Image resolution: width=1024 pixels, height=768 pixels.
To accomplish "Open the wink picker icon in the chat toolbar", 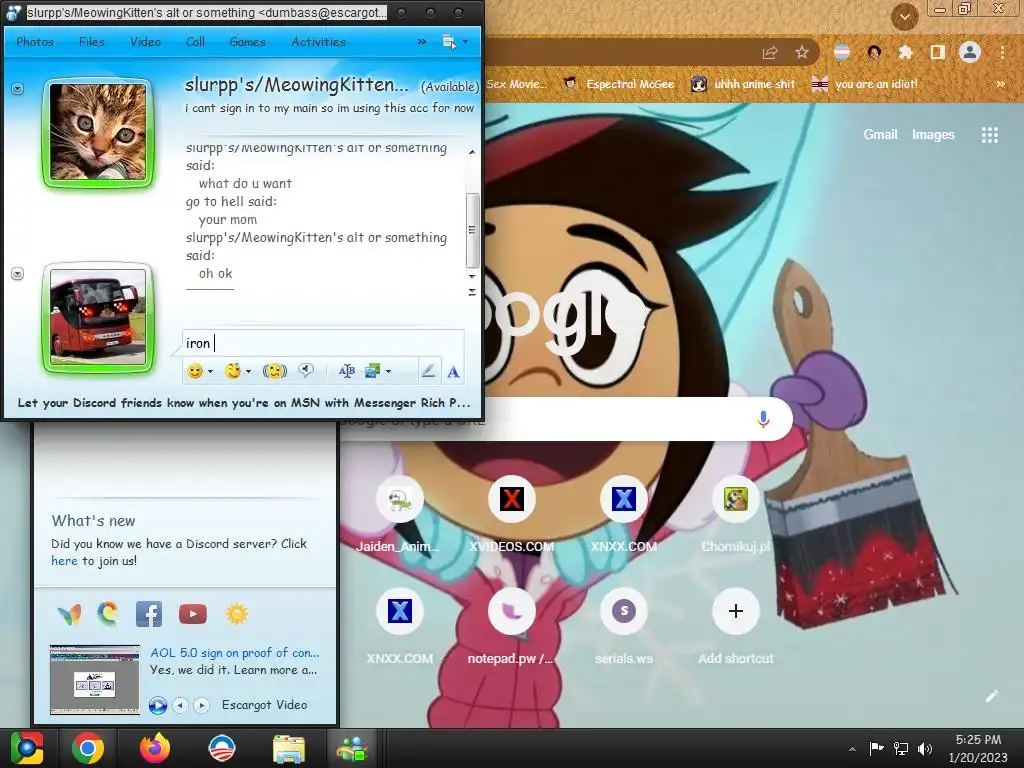I will [x=232, y=371].
